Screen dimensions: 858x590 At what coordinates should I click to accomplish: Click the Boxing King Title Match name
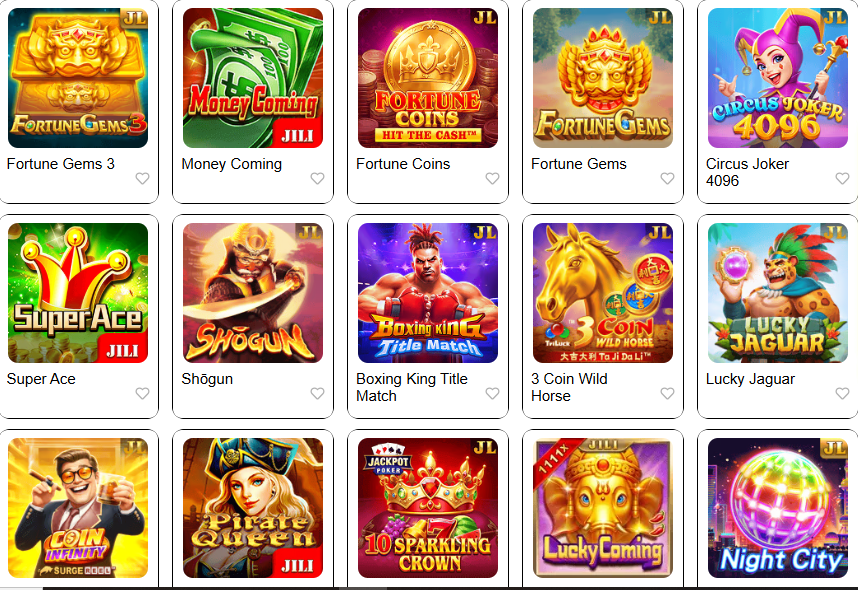[x=411, y=387]
